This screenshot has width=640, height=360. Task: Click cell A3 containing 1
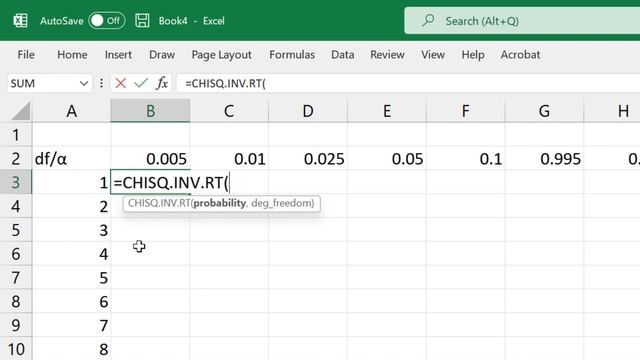(71, 182)
